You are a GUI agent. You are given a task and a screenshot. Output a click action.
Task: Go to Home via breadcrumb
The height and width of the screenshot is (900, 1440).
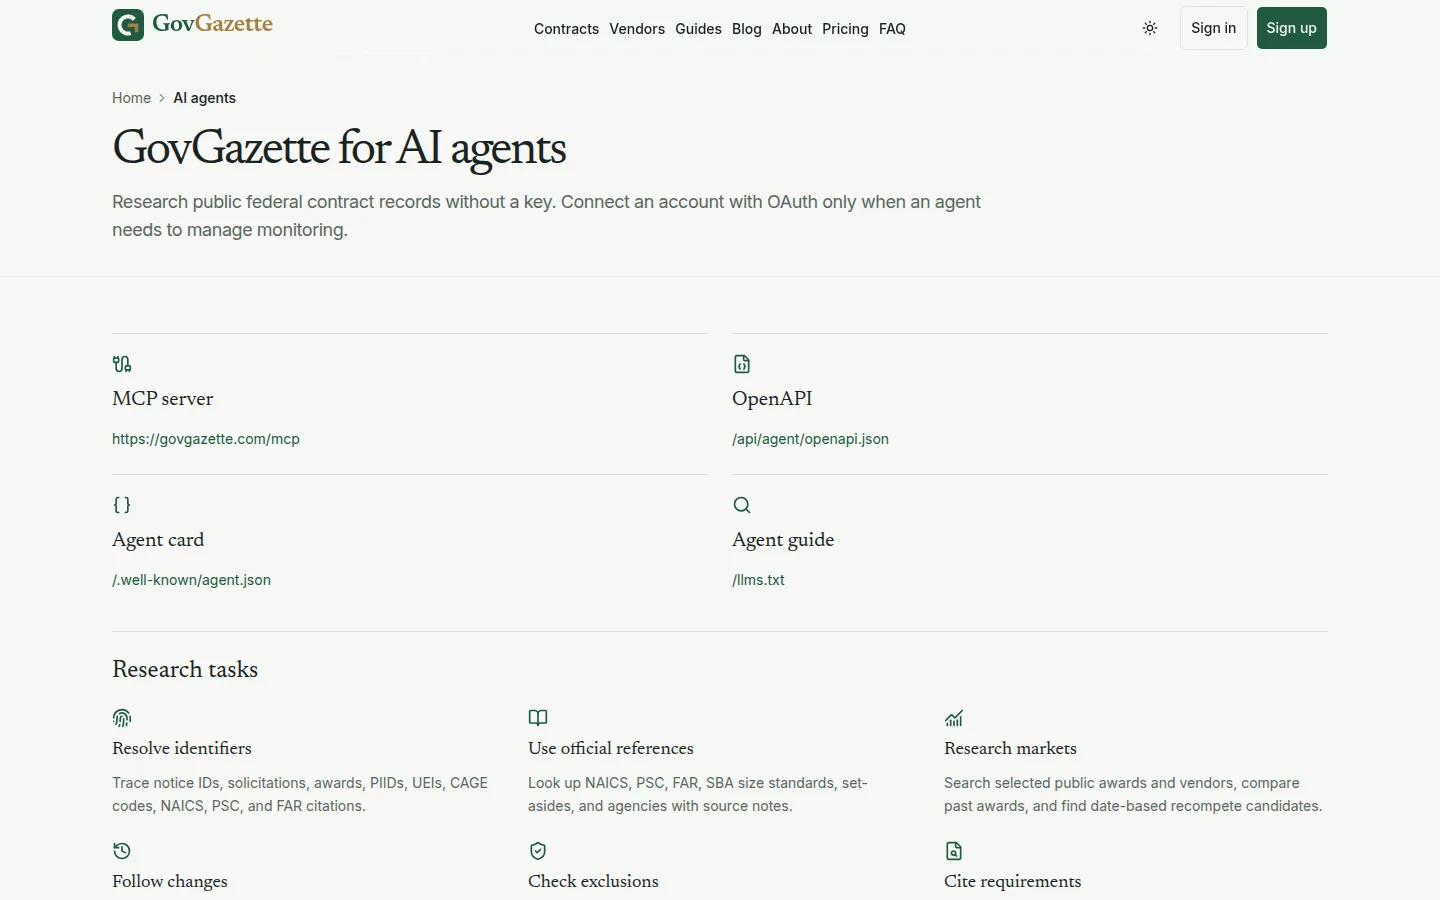[x=131, y=98]
